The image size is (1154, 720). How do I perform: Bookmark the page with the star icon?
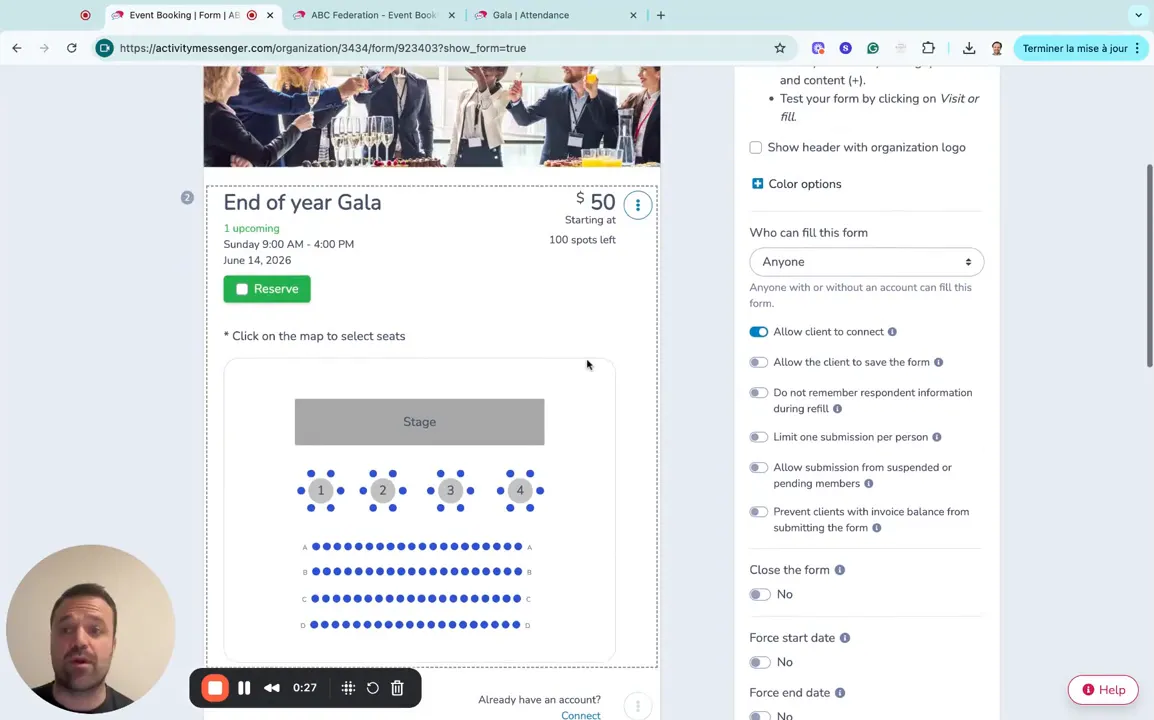(780, 47)
